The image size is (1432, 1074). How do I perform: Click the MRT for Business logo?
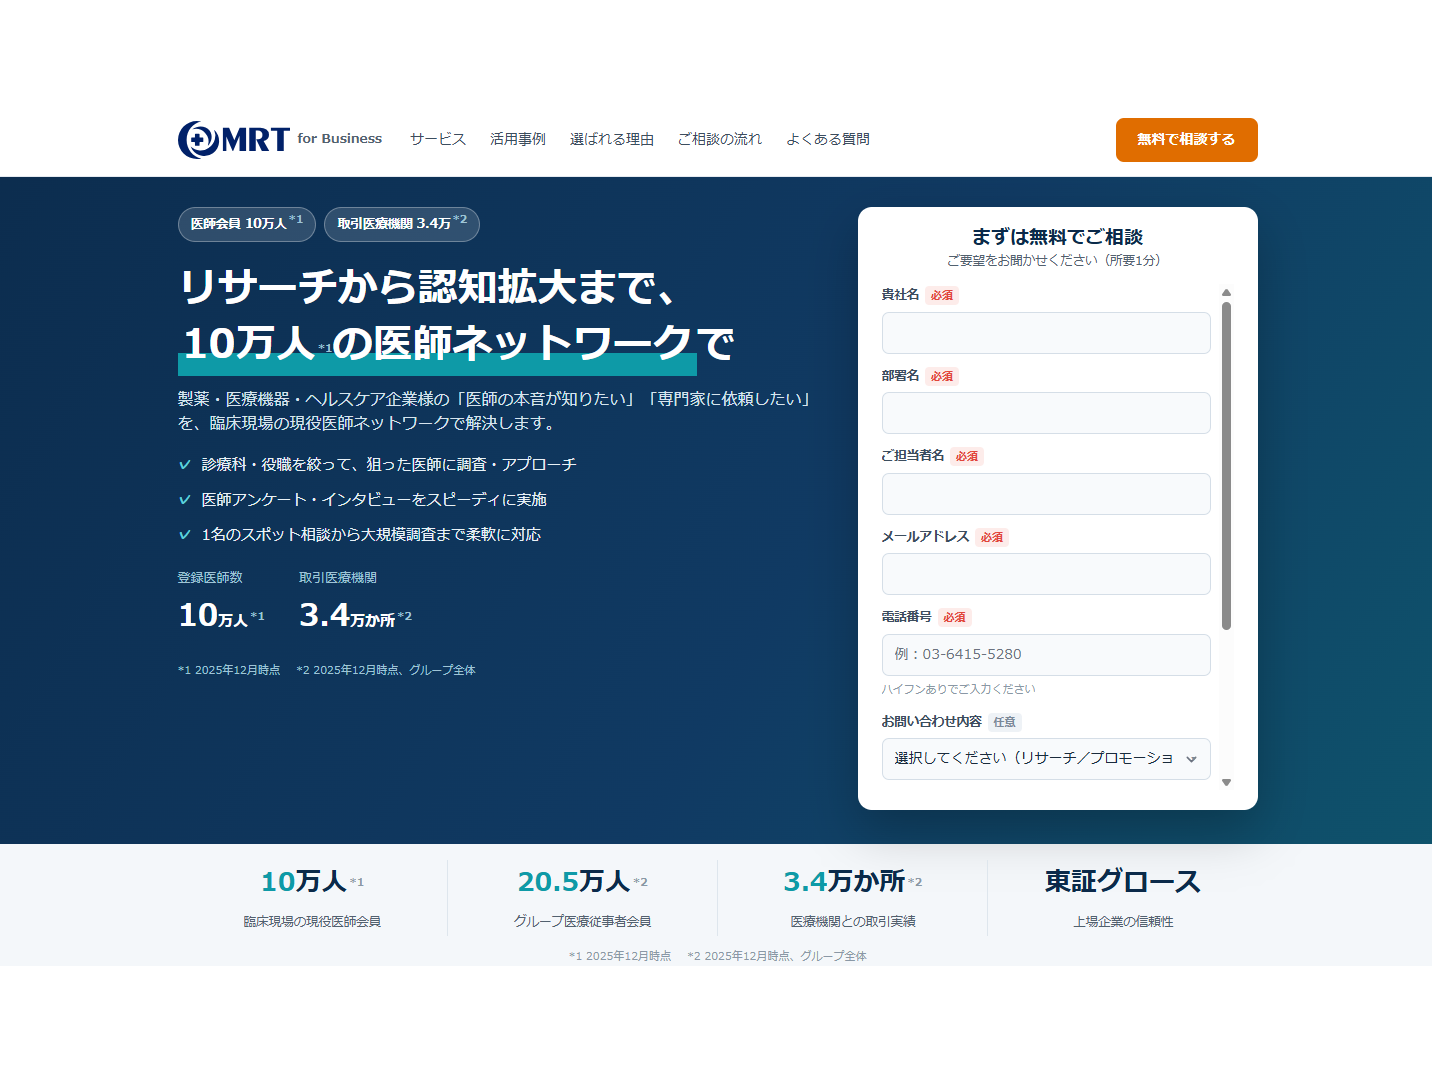pos(280,139)
